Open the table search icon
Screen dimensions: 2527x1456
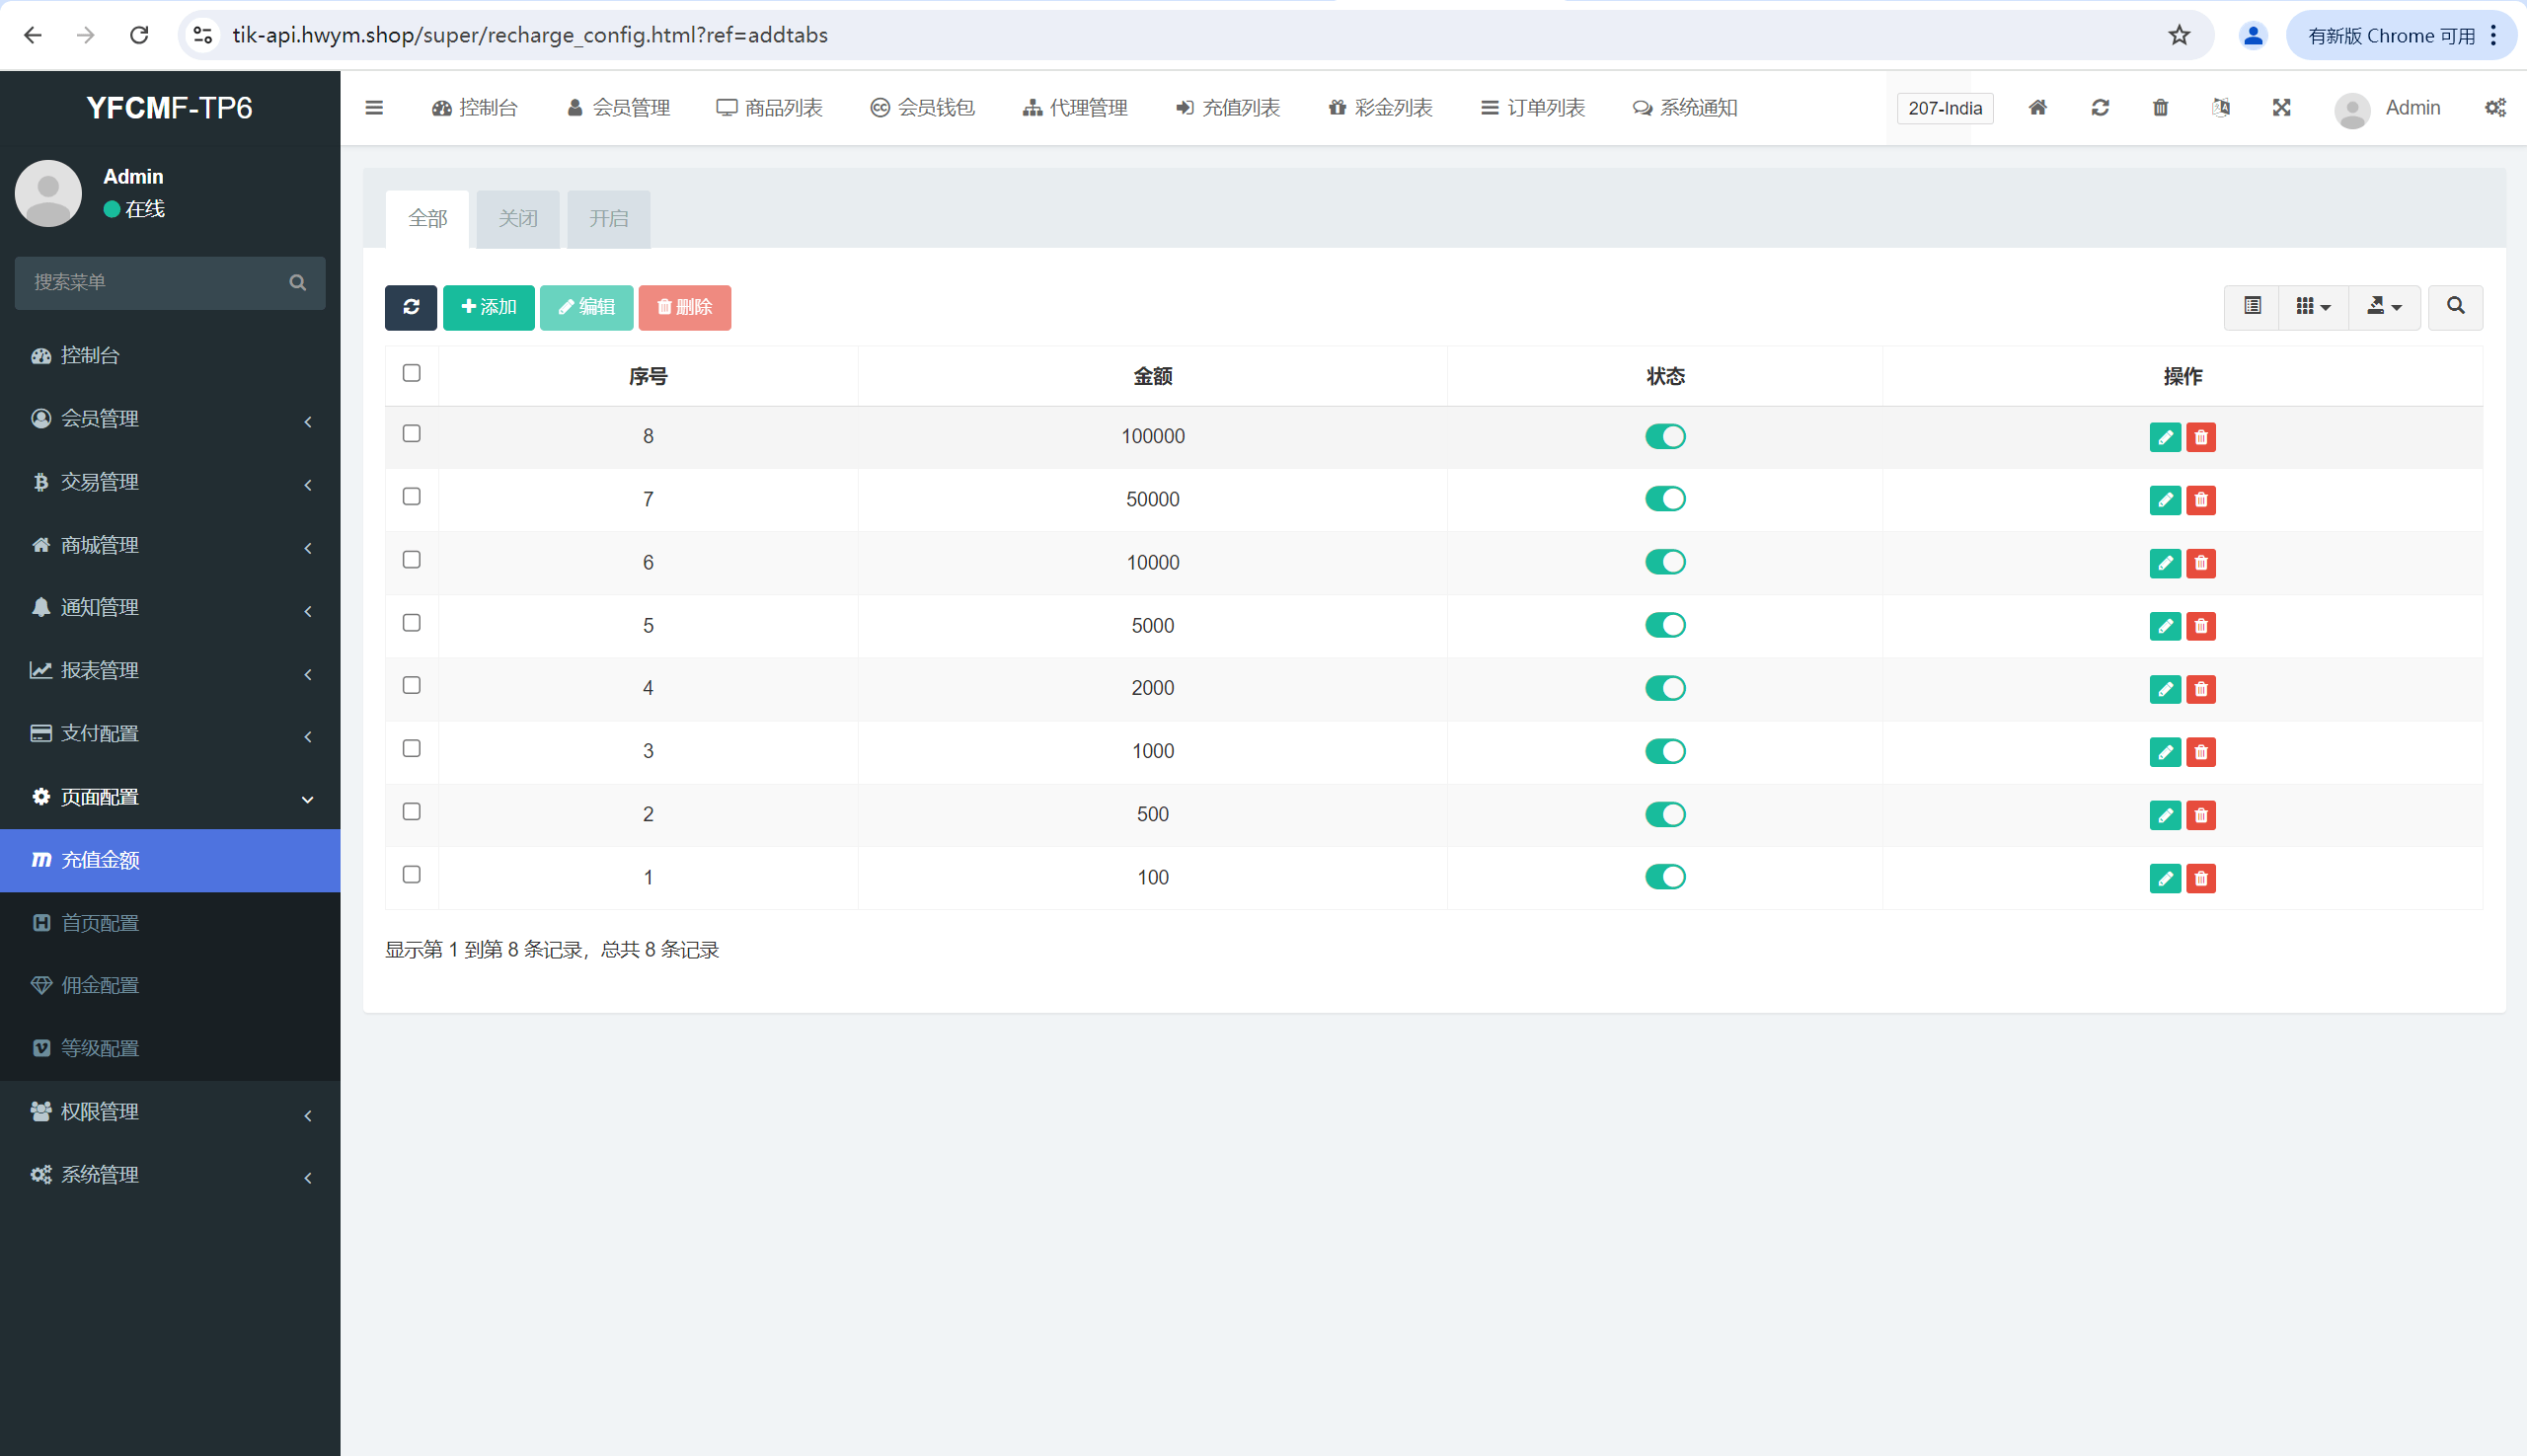(x=2454, y=307)
